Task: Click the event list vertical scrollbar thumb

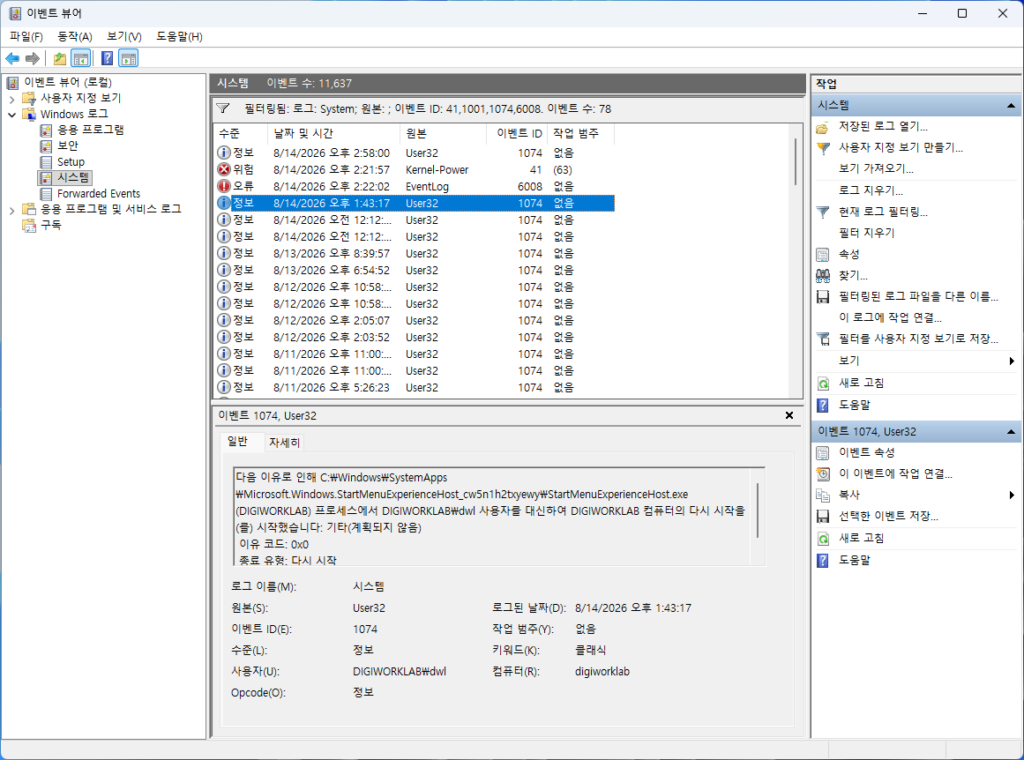Action: coord(795,161)
